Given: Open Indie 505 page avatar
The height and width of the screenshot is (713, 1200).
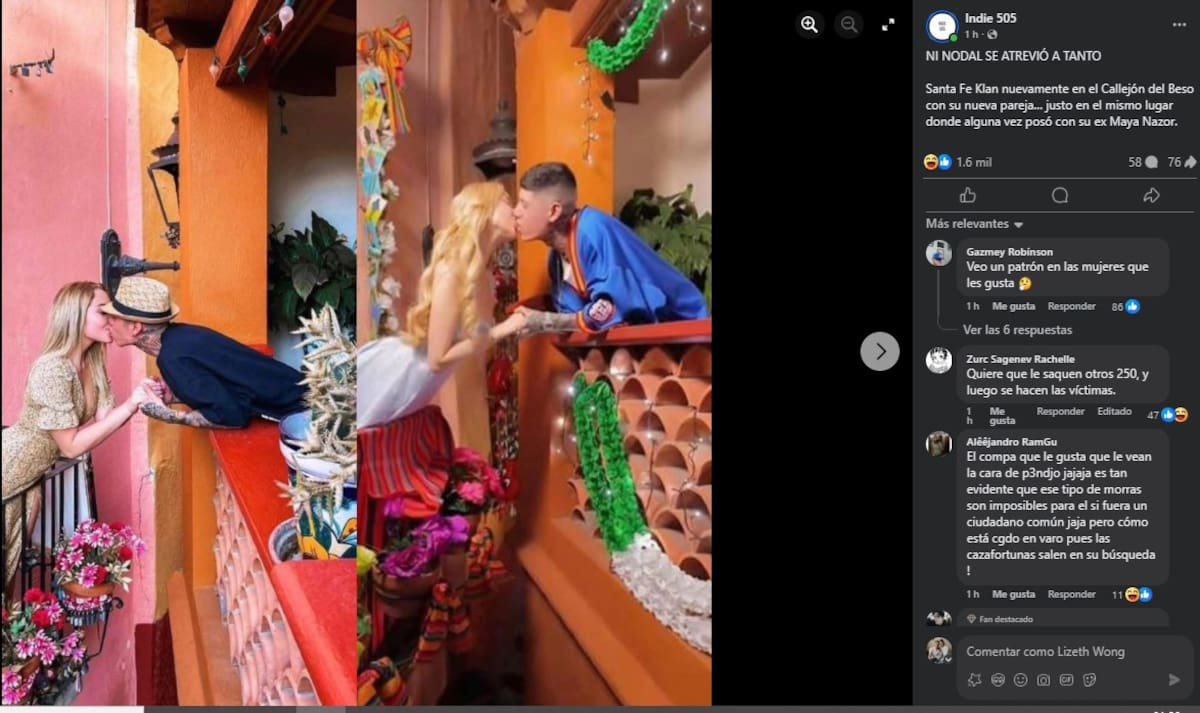Looking at the screenshot, I should point(942,26).
